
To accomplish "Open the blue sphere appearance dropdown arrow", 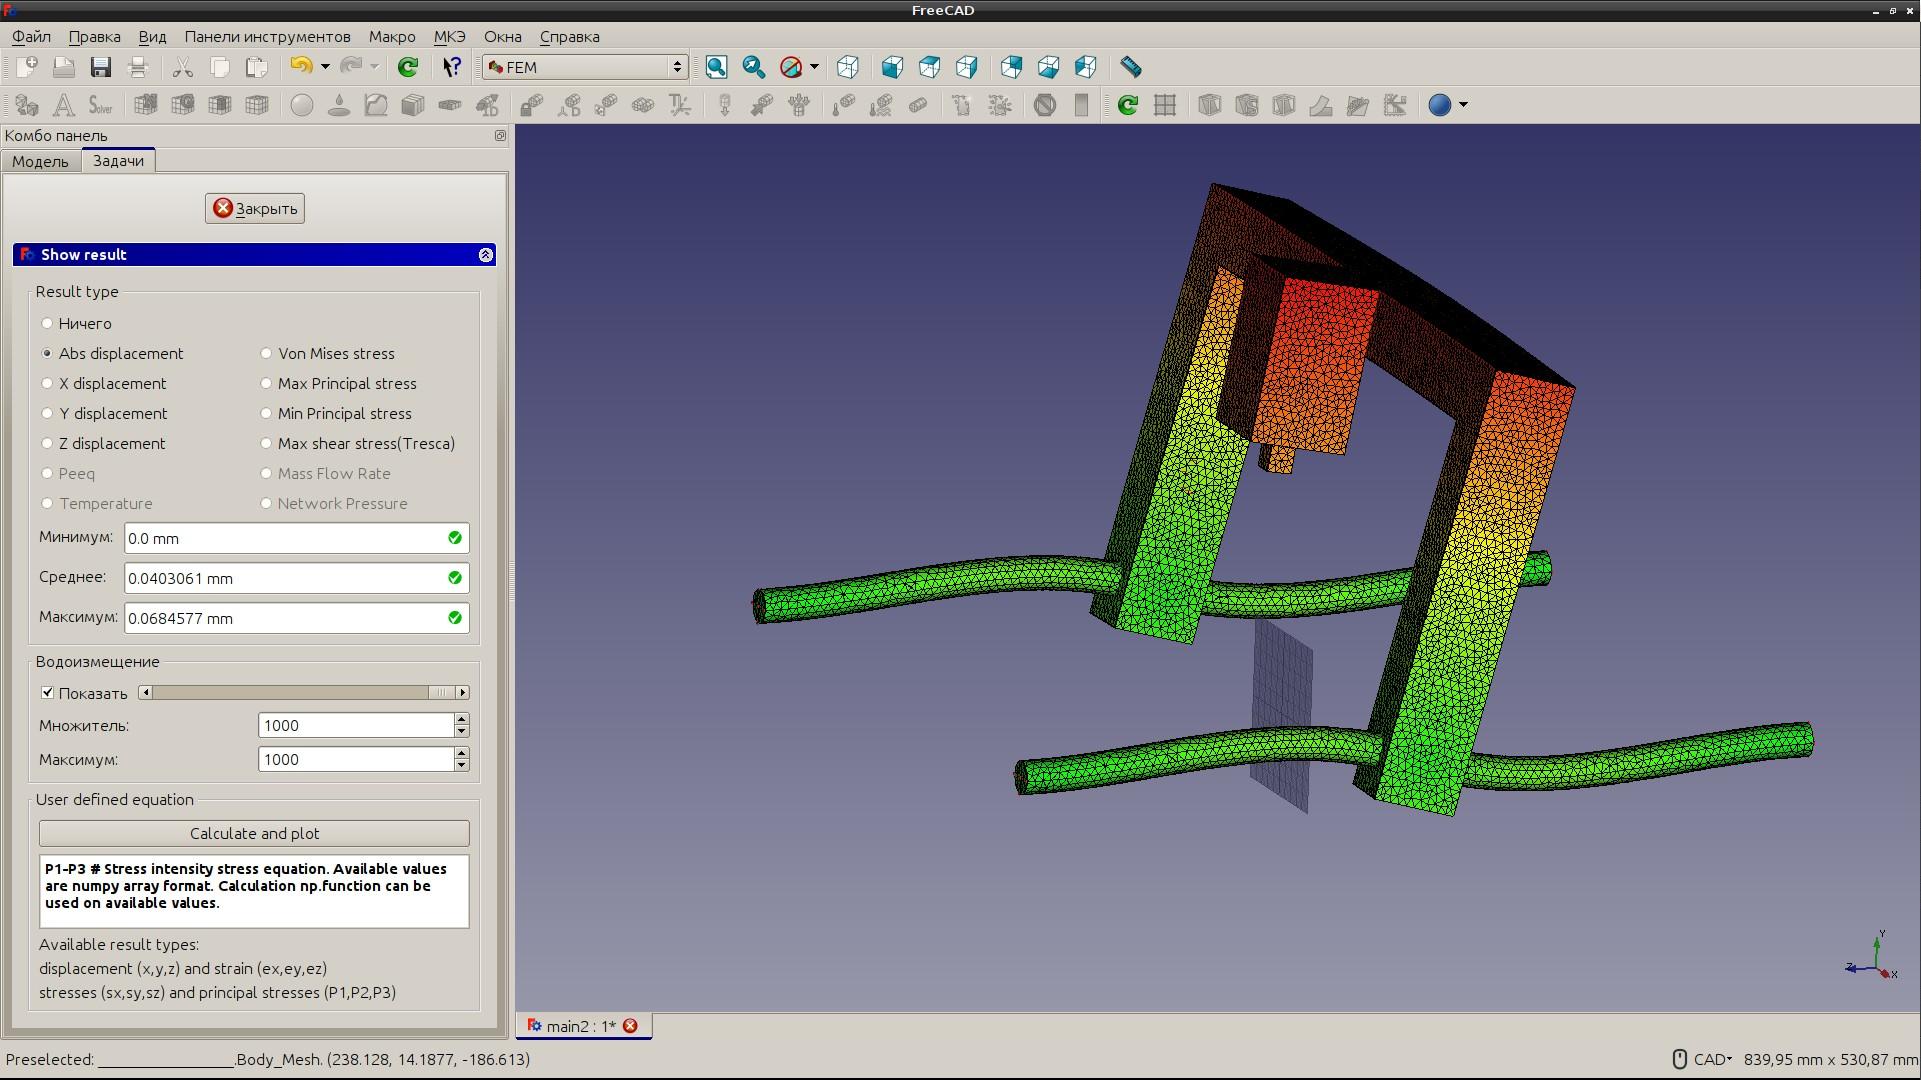I will (x=1464, y=105).
